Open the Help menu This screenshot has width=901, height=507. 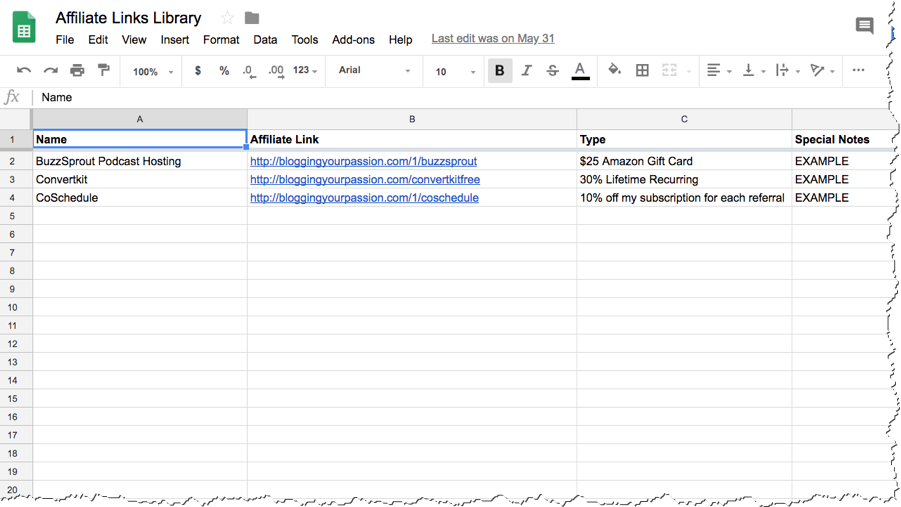(x=400, y=40)
